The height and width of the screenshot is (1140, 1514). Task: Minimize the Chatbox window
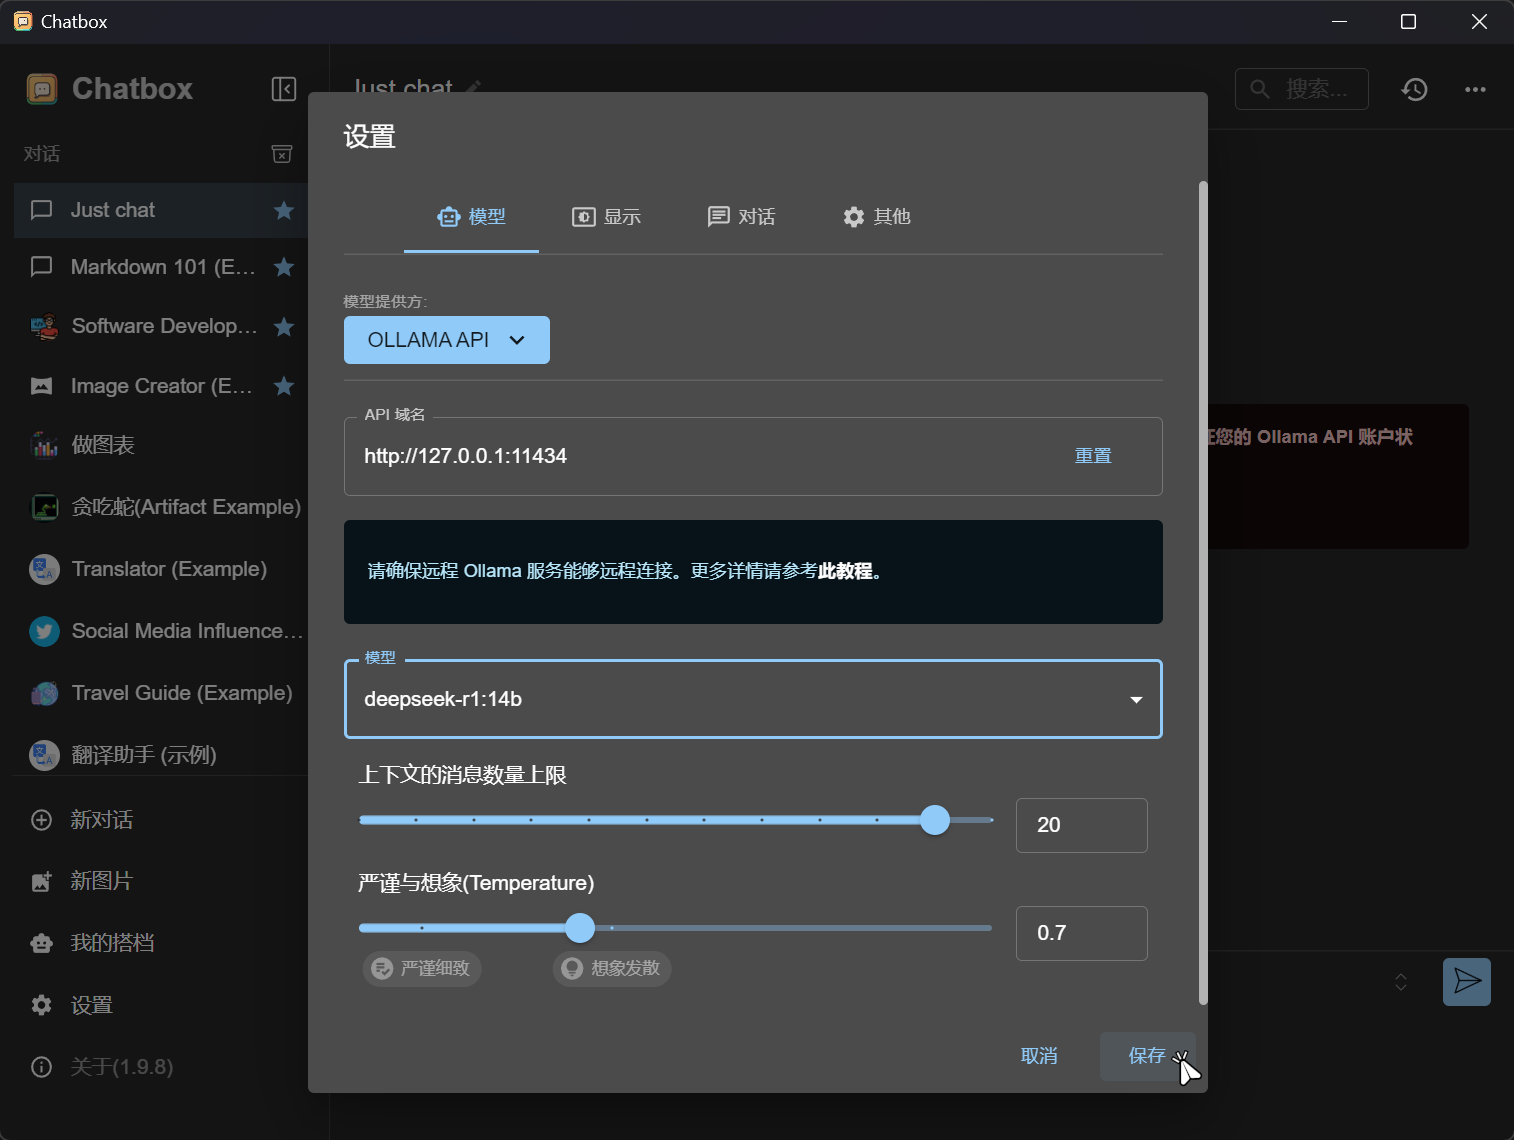tap(1340, 21)
